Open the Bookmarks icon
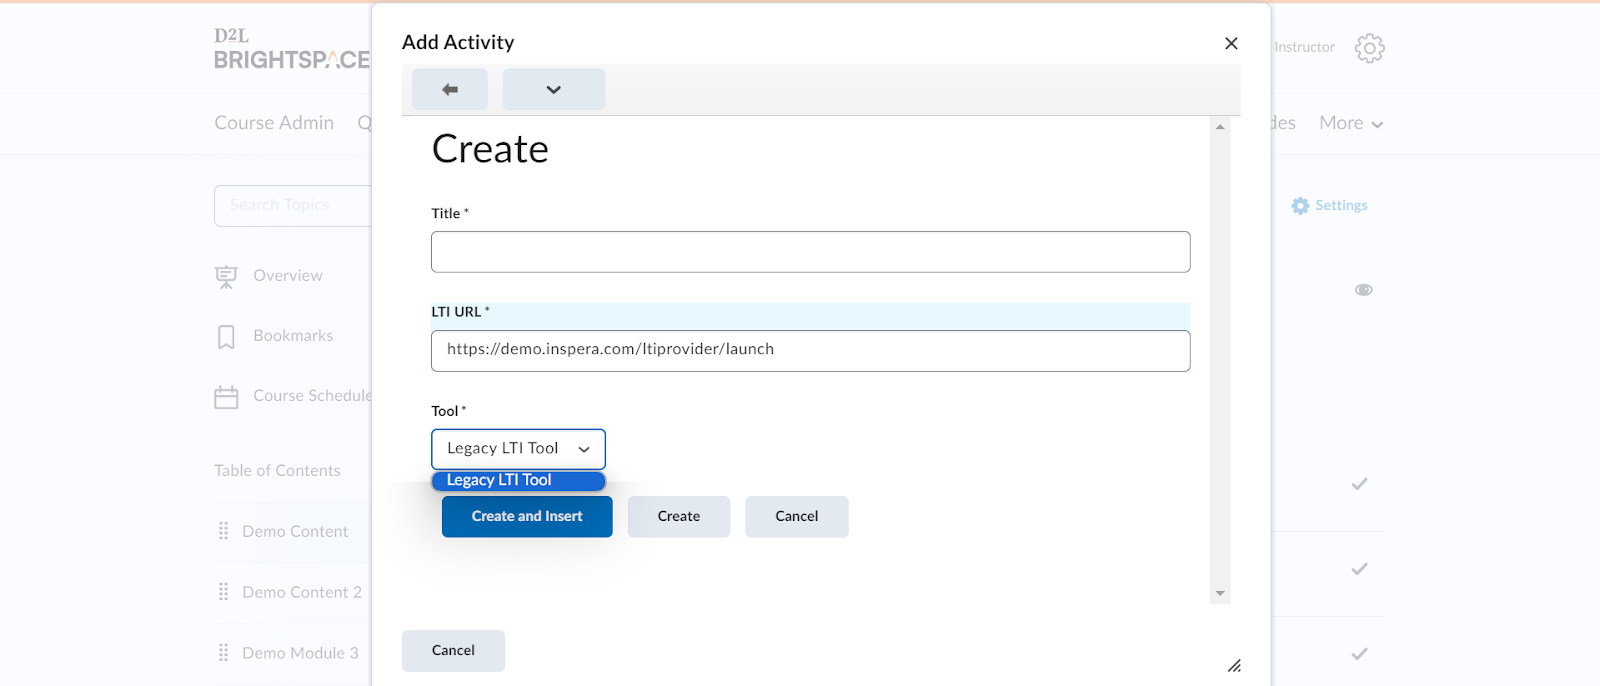The image size is (1600, 686). click(227, 337)
